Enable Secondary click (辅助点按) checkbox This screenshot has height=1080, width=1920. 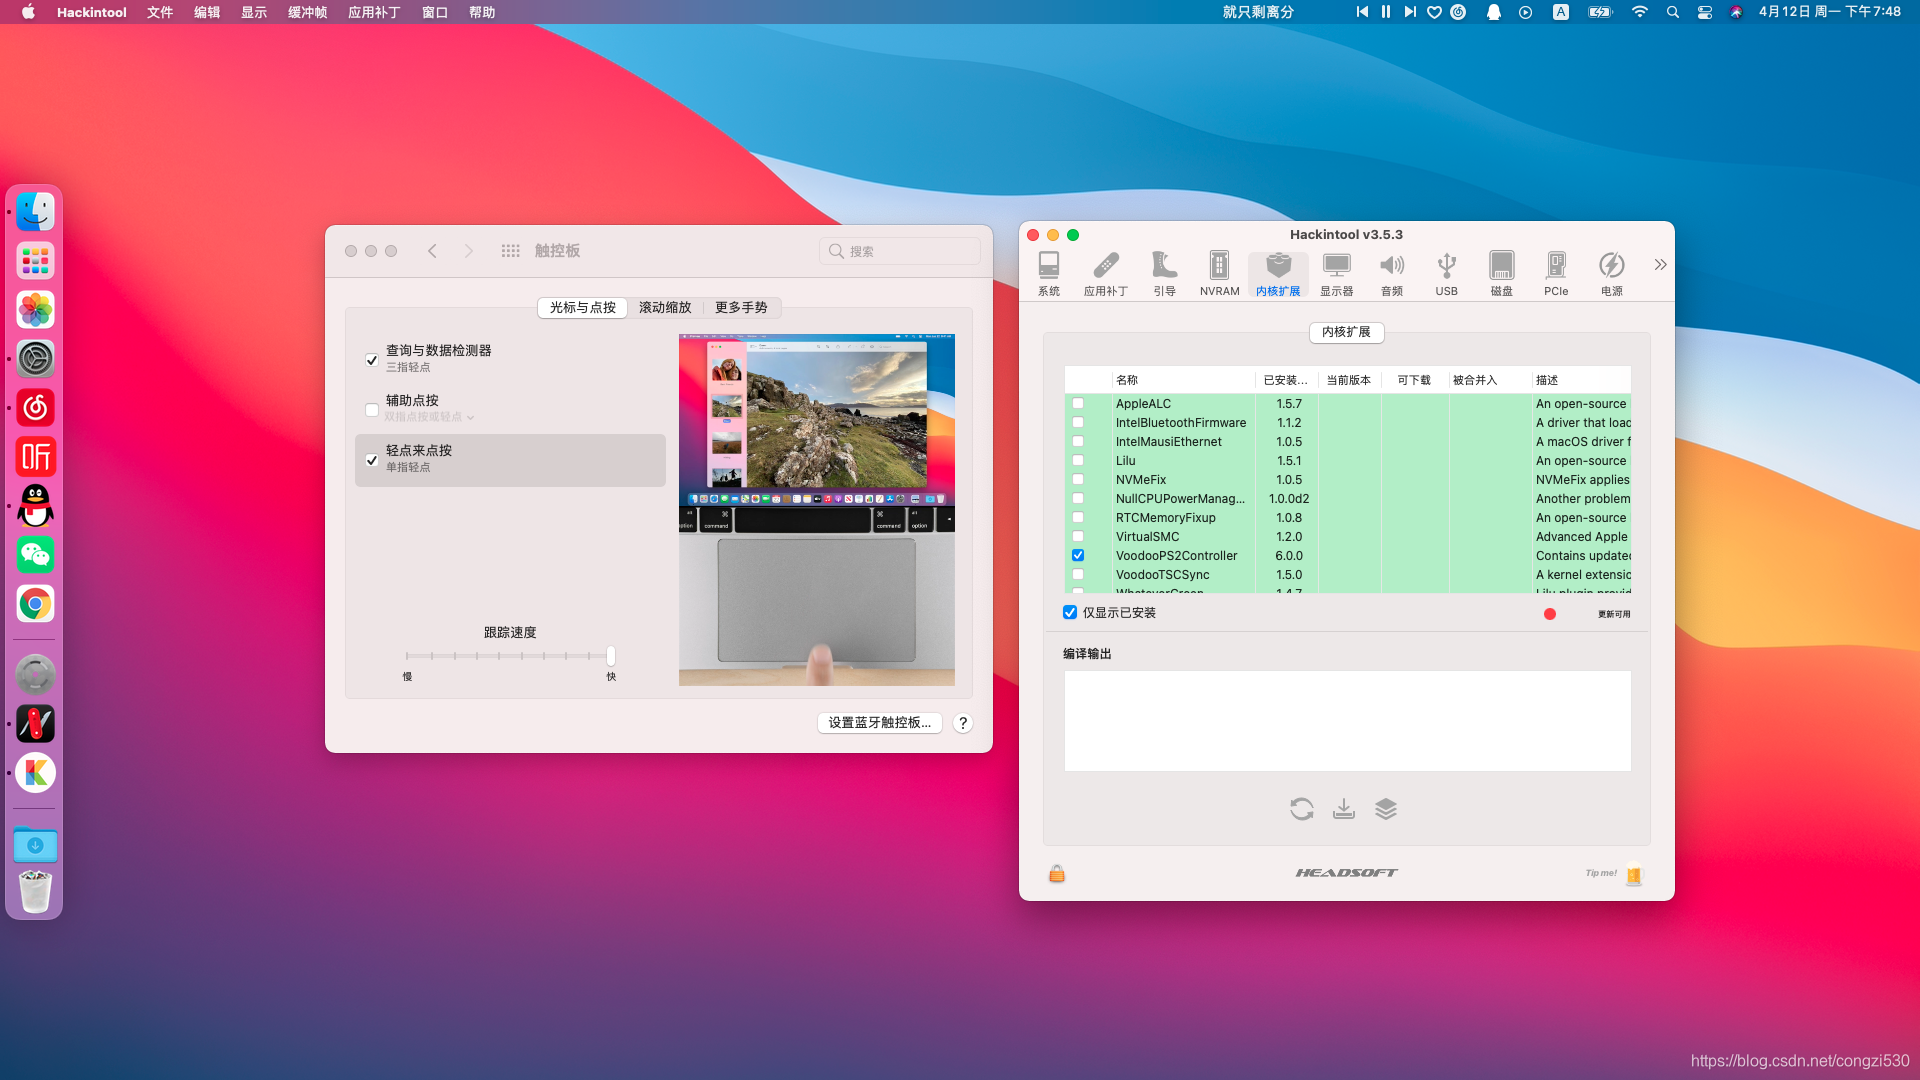click(x=372, y=410)
